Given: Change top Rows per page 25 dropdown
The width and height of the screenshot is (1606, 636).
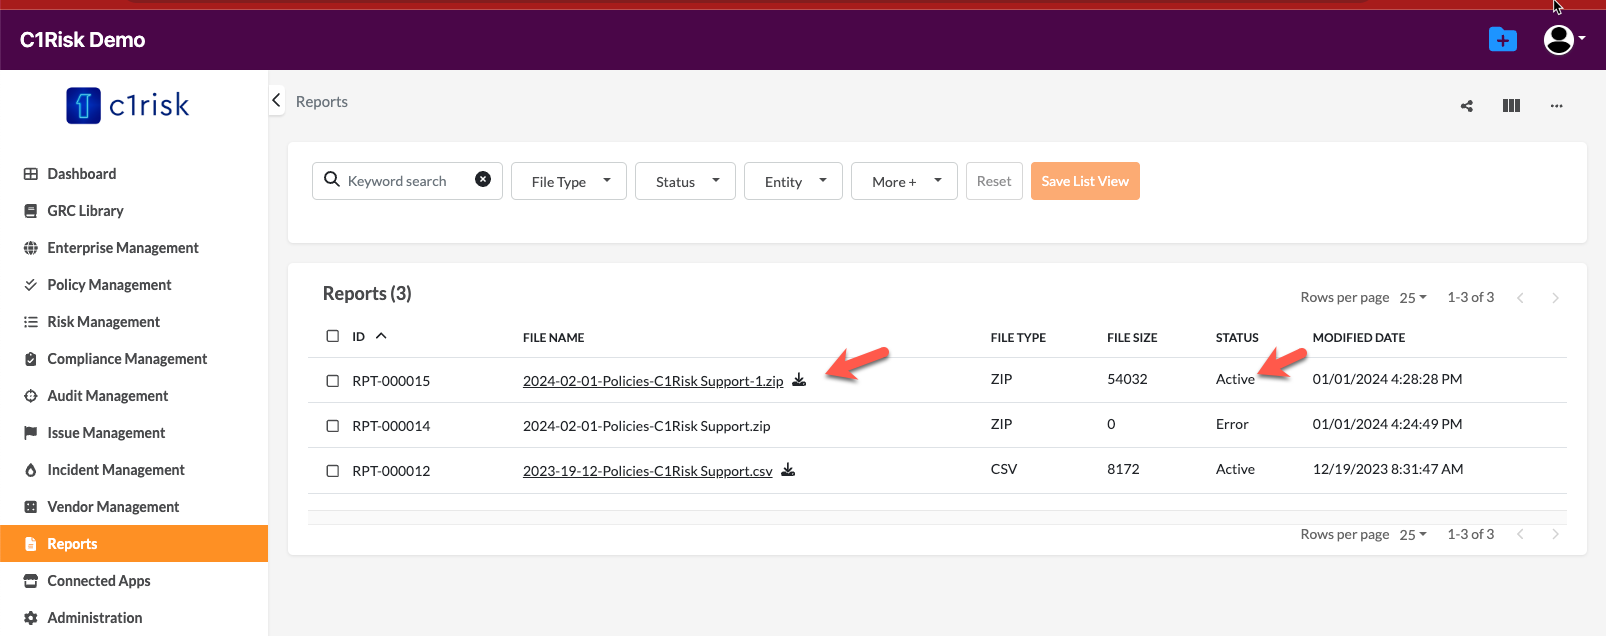Looking at the screenshot, I should (x=1413, y=298).
